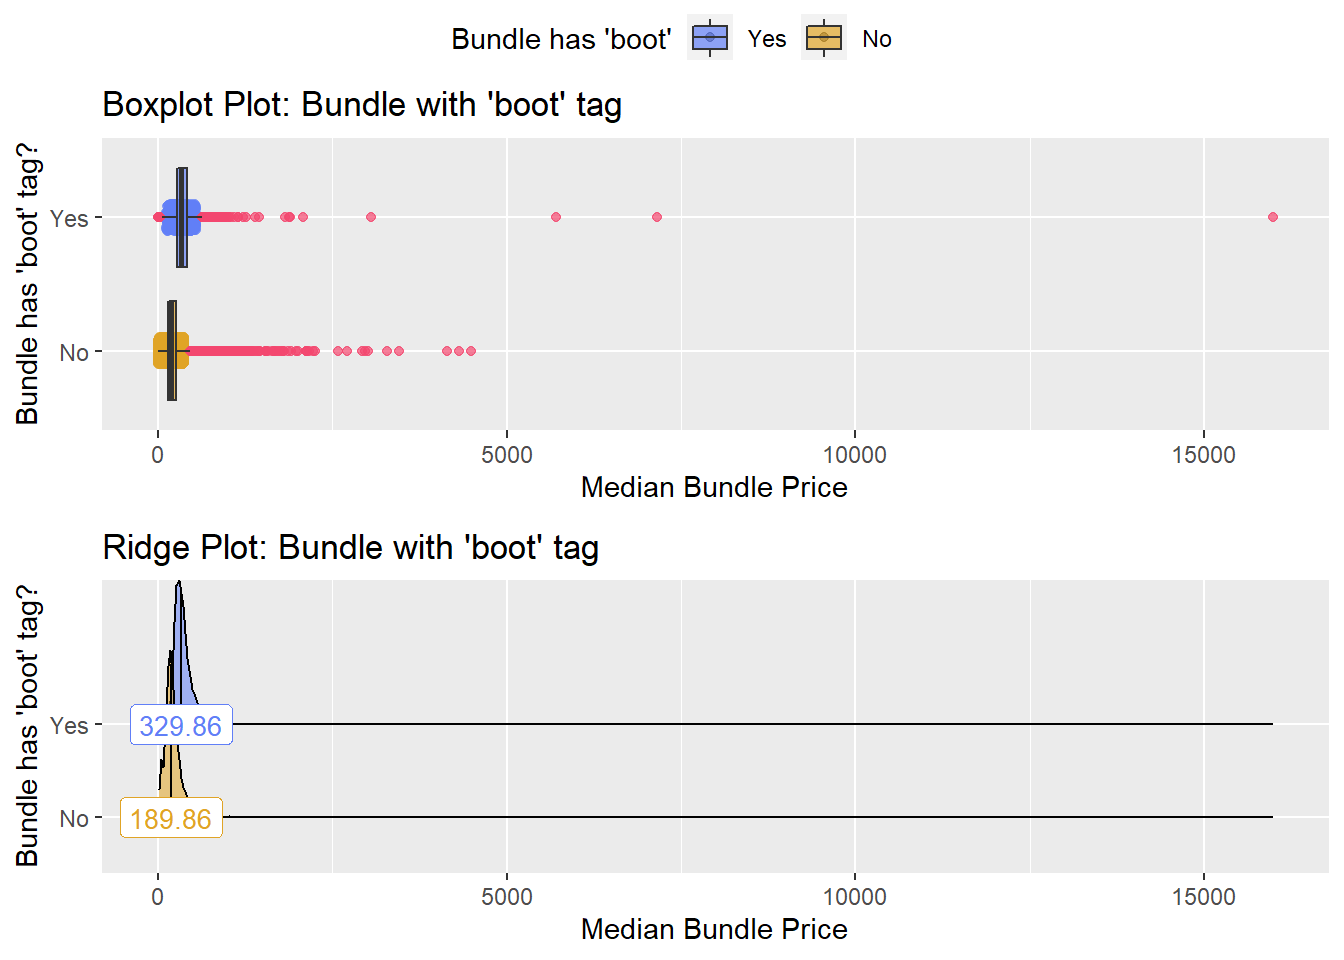Click the 'Median Bundle Price' label under ridge plot
The width and height of the screenshot is (1344, 960).
click(x=714, y=929)
